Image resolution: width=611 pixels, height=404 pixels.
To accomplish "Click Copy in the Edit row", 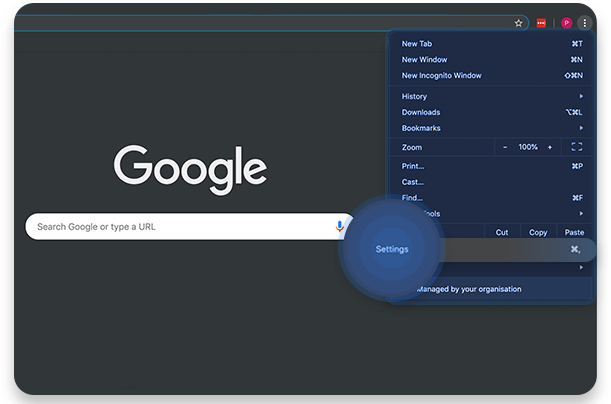I will (538, 232).
